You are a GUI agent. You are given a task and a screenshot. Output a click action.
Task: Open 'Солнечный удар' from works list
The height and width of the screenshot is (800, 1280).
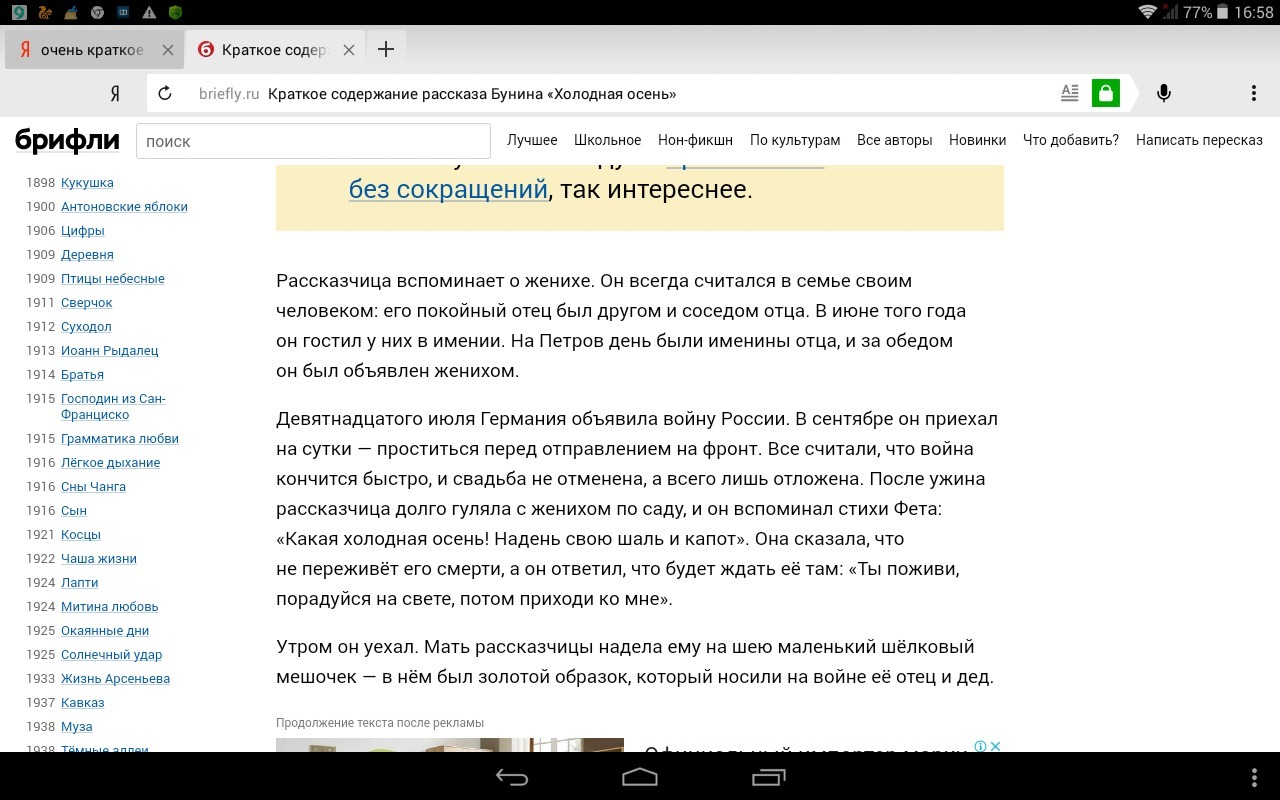click(111, 655)
